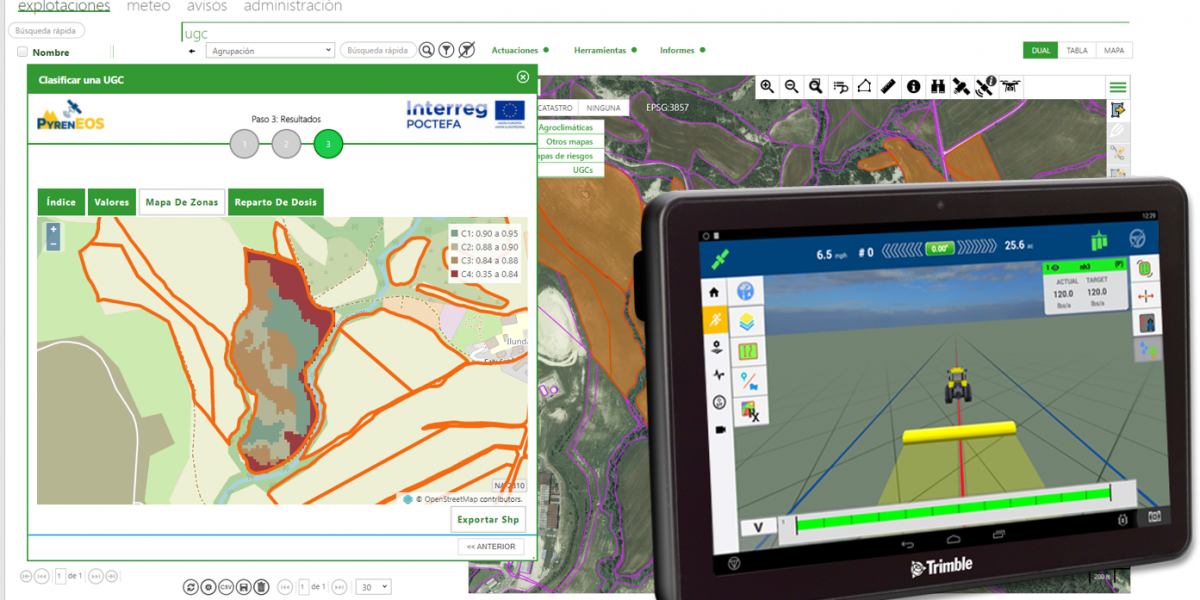Image resolution: width=1200 pixels, height=600 pixels.
Task: Tap the orange running-man icon on Trimble display
Action: tap(716, 320)
